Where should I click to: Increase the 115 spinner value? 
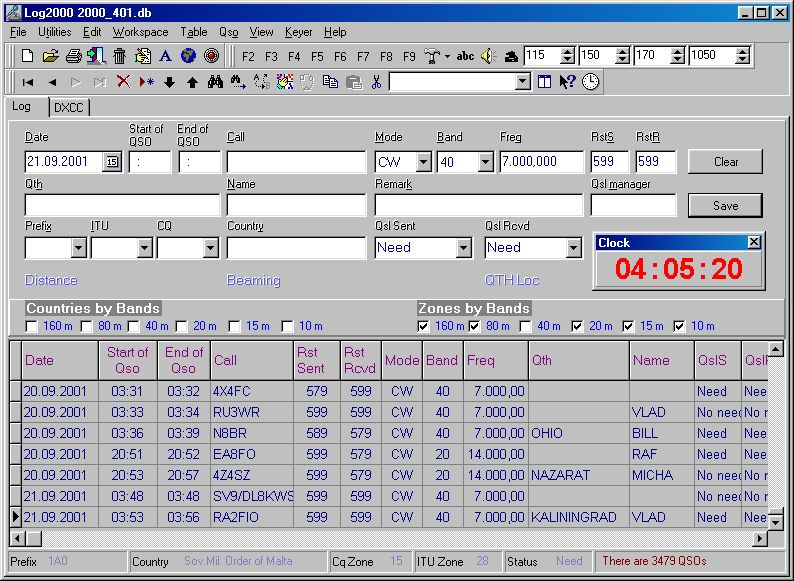click(568, 52)
